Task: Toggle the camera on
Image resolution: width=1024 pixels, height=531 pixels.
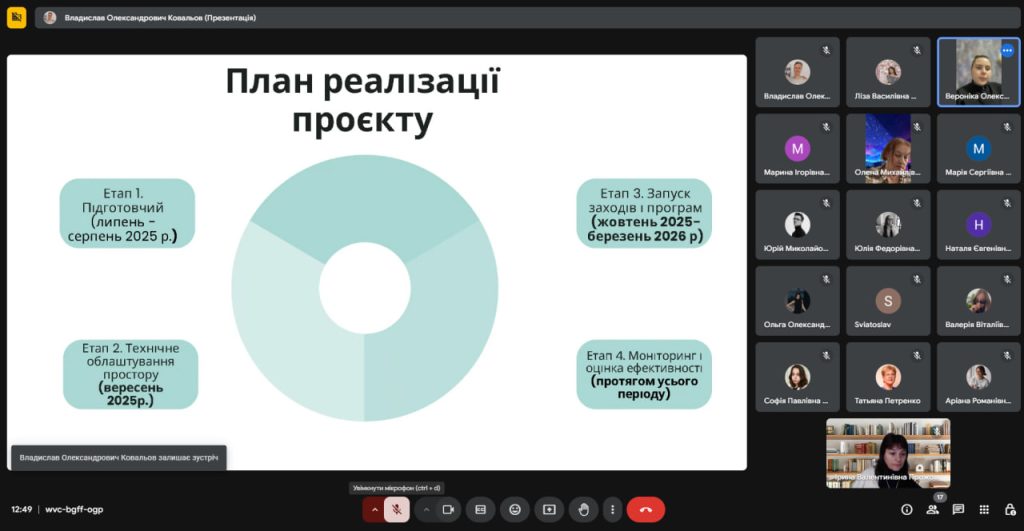Action: tap(448, 509)
